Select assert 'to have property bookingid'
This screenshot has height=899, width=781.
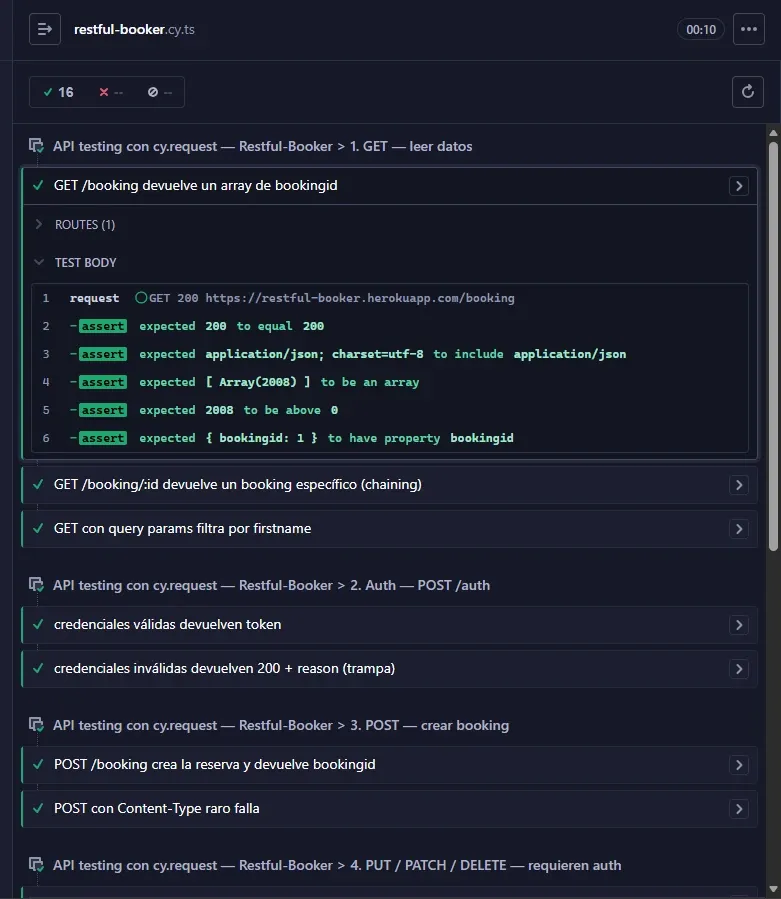pyautogui.click(x=390, y=438)
